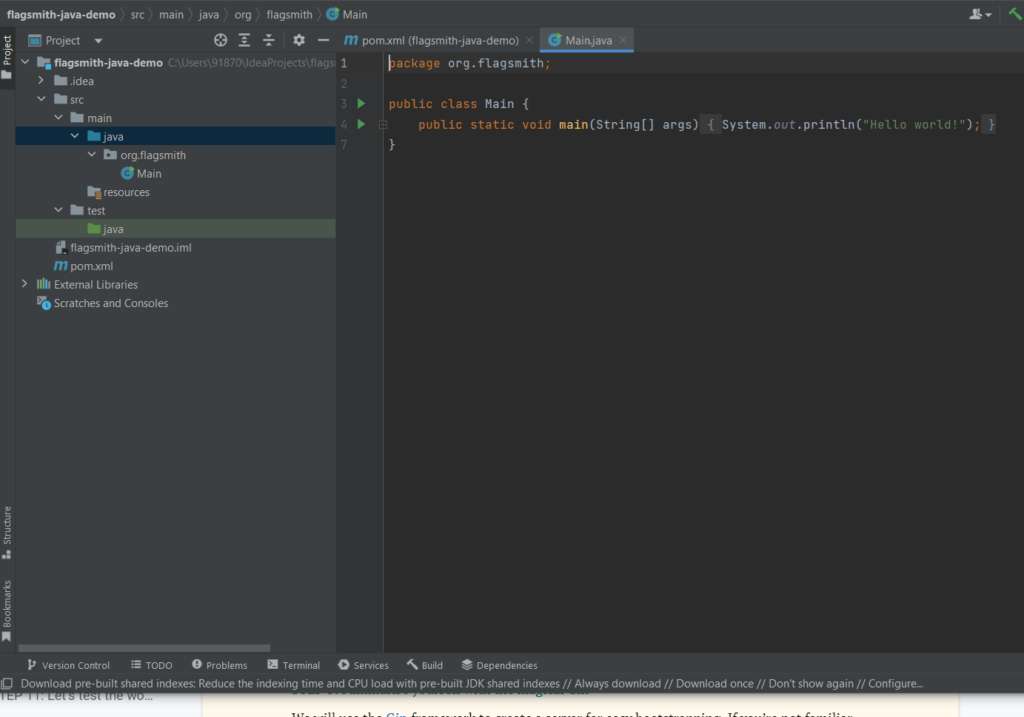Collapse the src folder

click(41, 99)
